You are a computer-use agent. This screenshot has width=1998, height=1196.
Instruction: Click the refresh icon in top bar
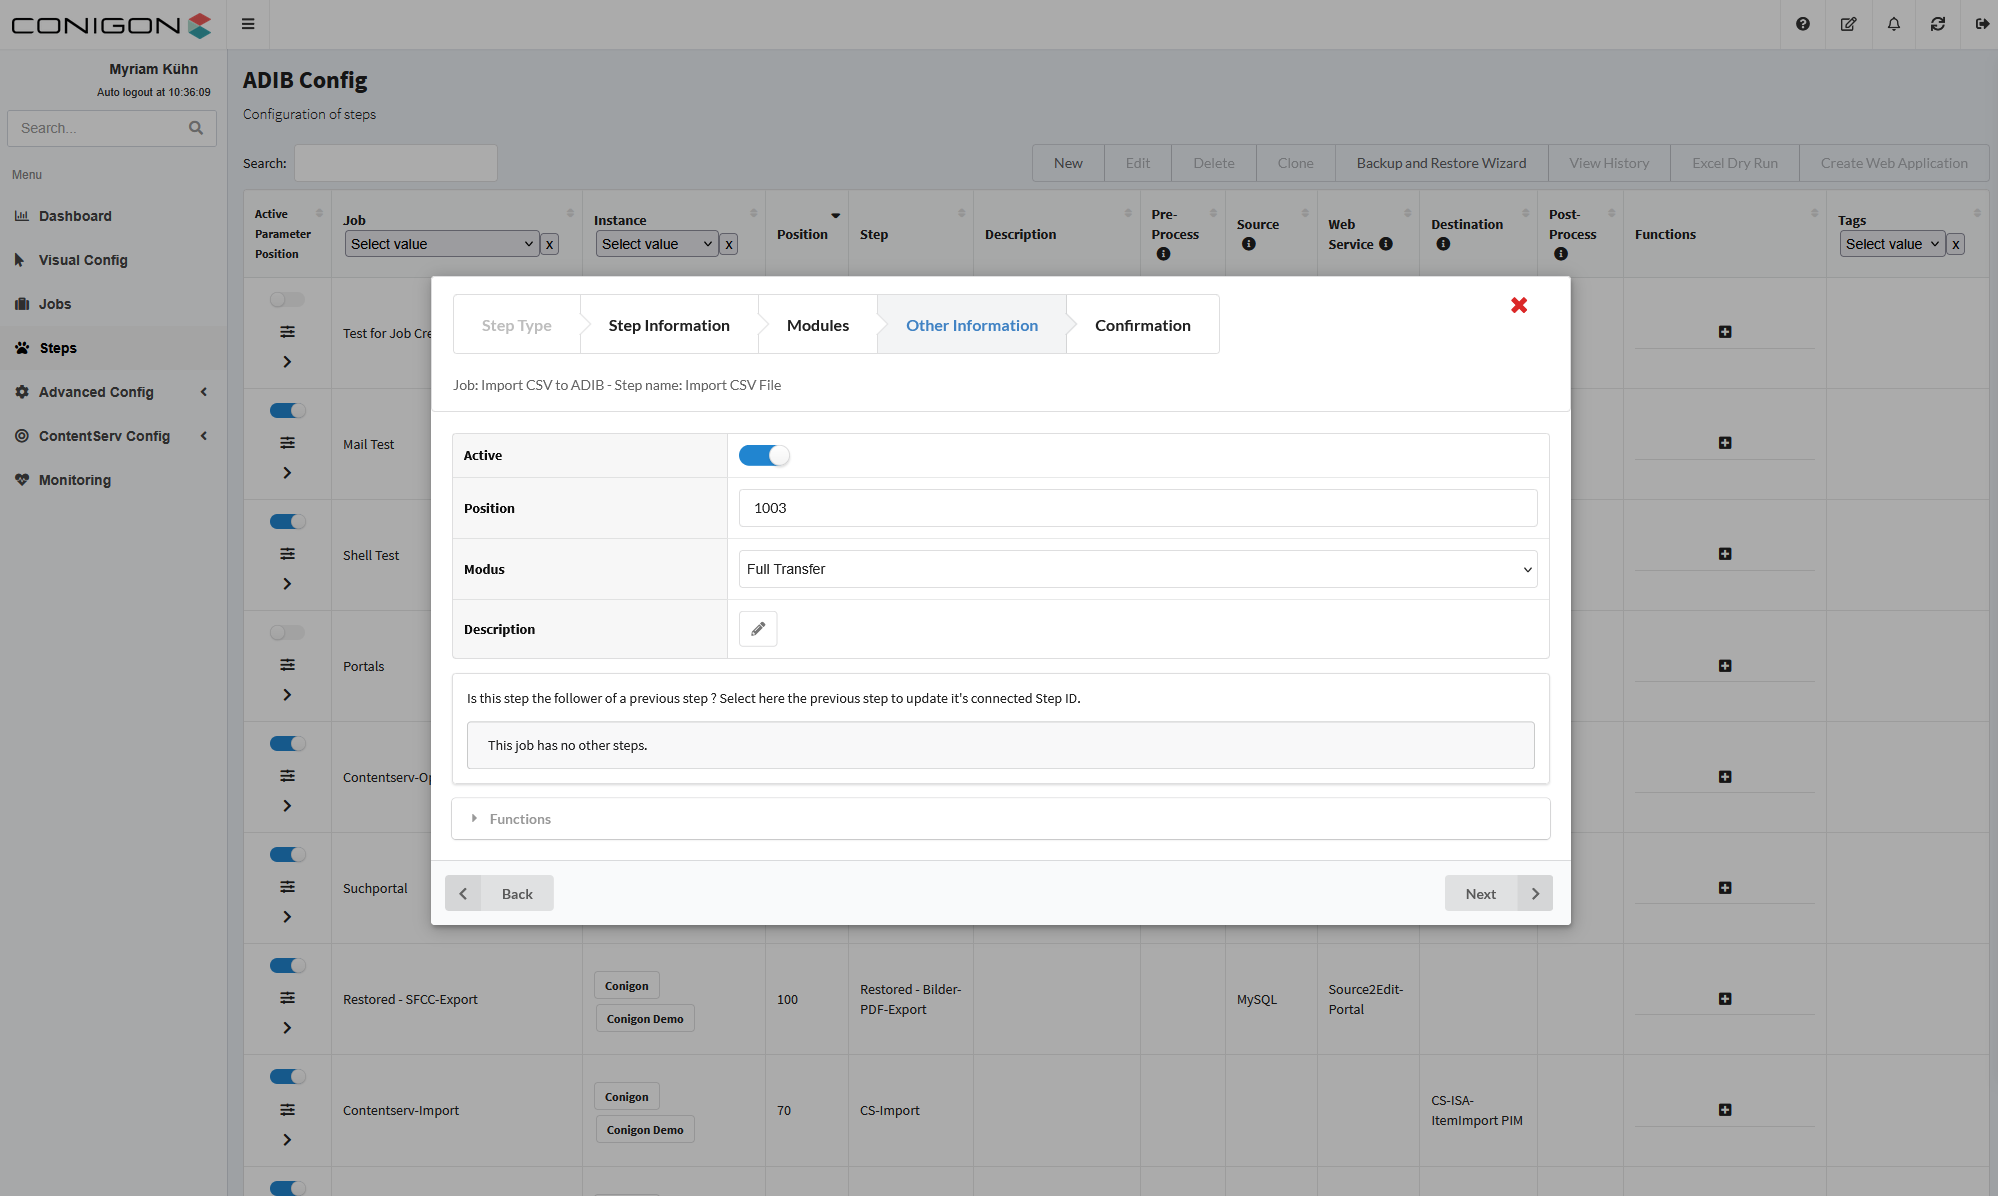[x=1938, y=24]
